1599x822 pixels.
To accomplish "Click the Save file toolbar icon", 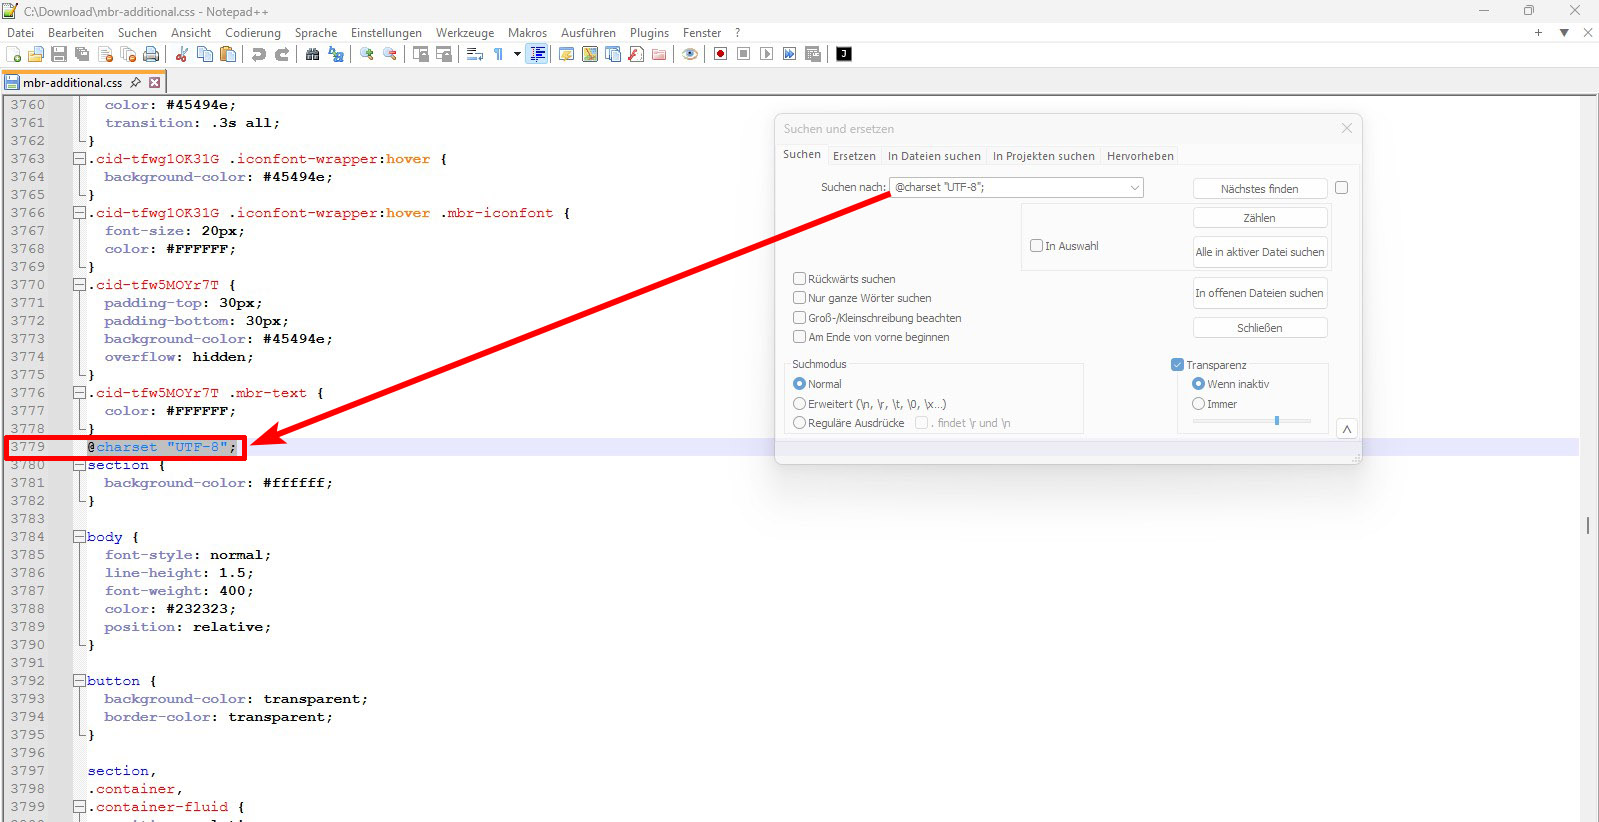I will tap(59, 54).
